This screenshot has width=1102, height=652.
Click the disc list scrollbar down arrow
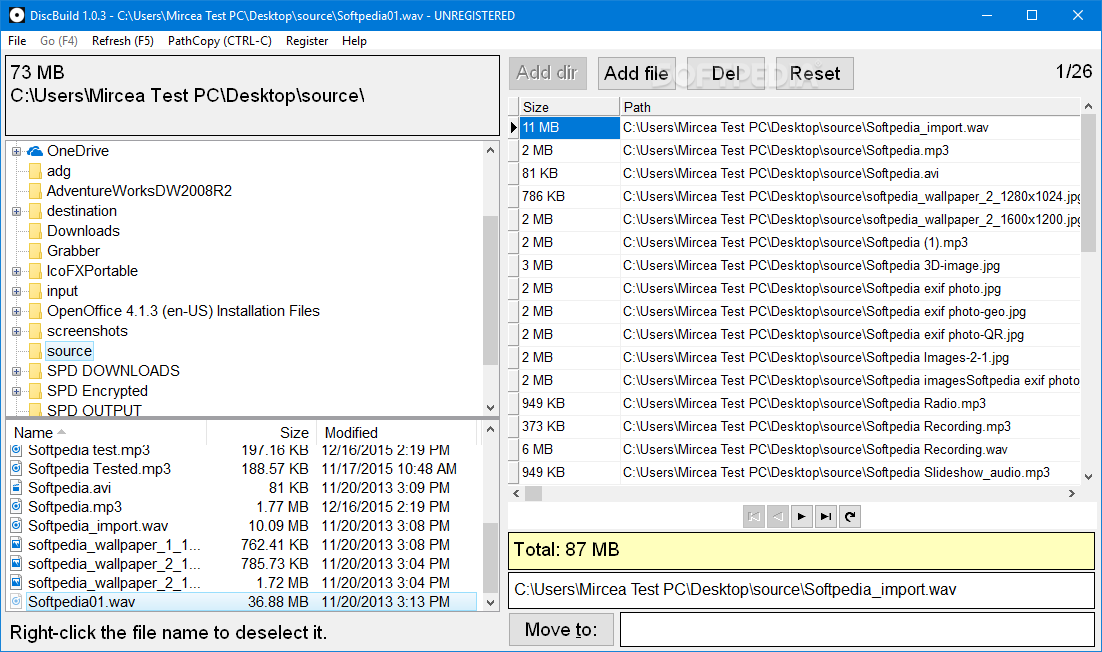click(1088, 477)
